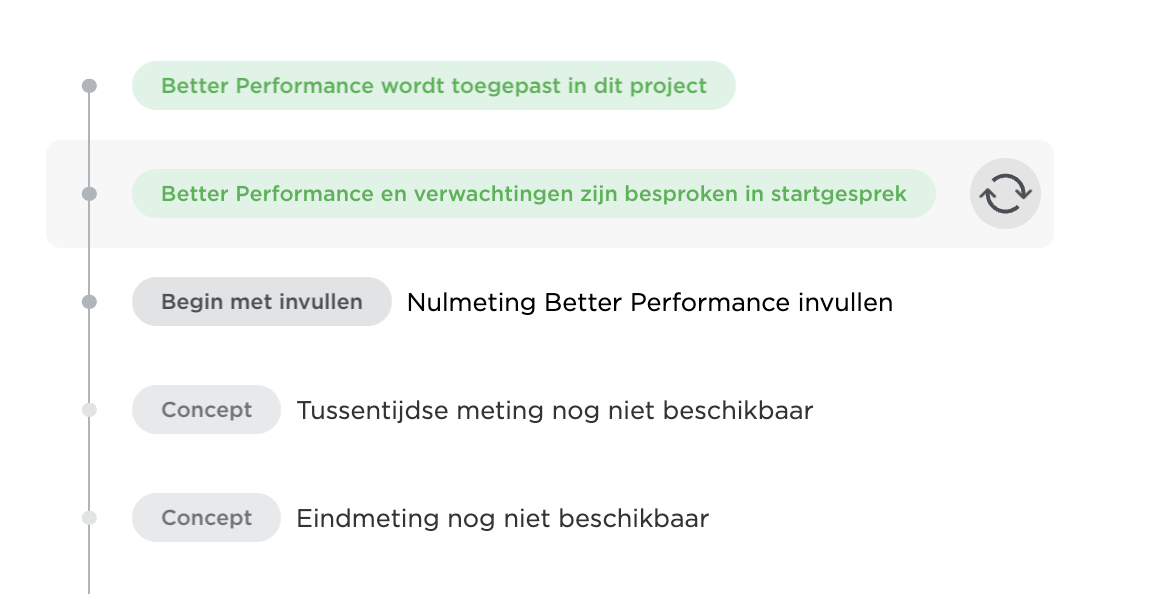Image resolution: width=1176 pixels, height=594 pixels.
Task: Select timeline dot beside 'Begin met invullen'
Action: pyautogui.click(x=89, y=302)
